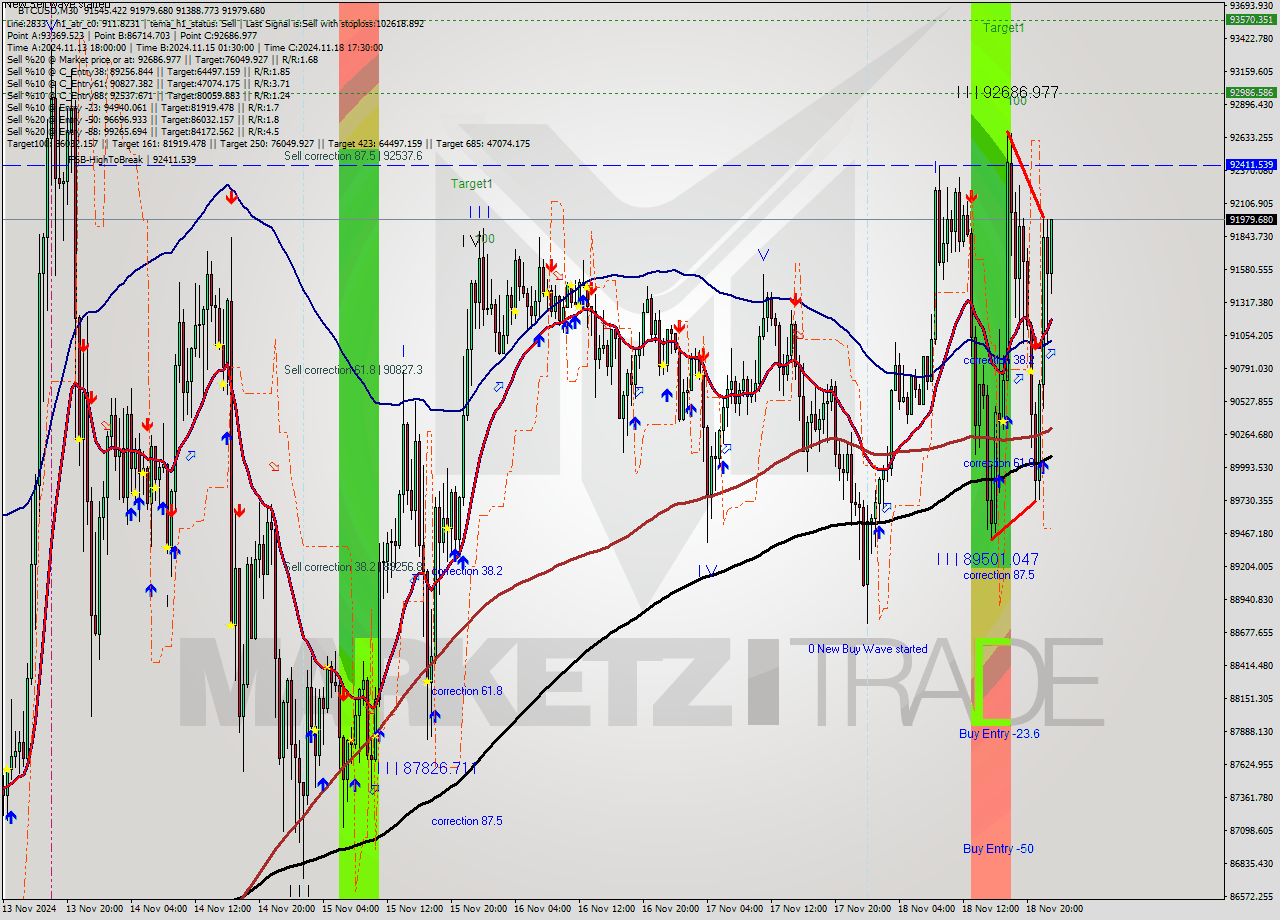Select the current price tag 91979.680
This screenshot has height=920, width=1280.
[x=1251, y=219]
